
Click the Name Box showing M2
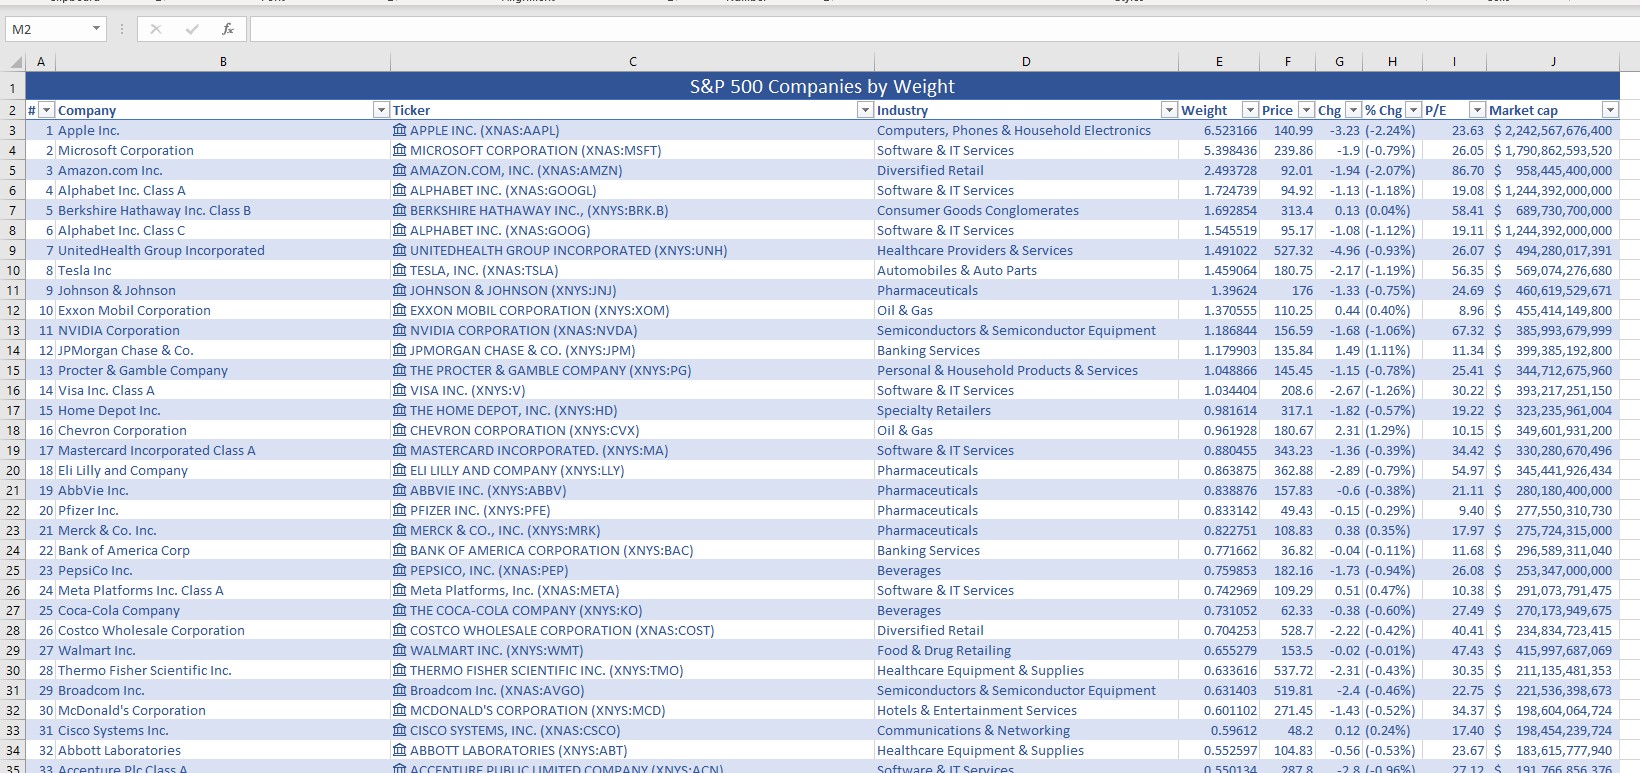[x=48, y=29]
